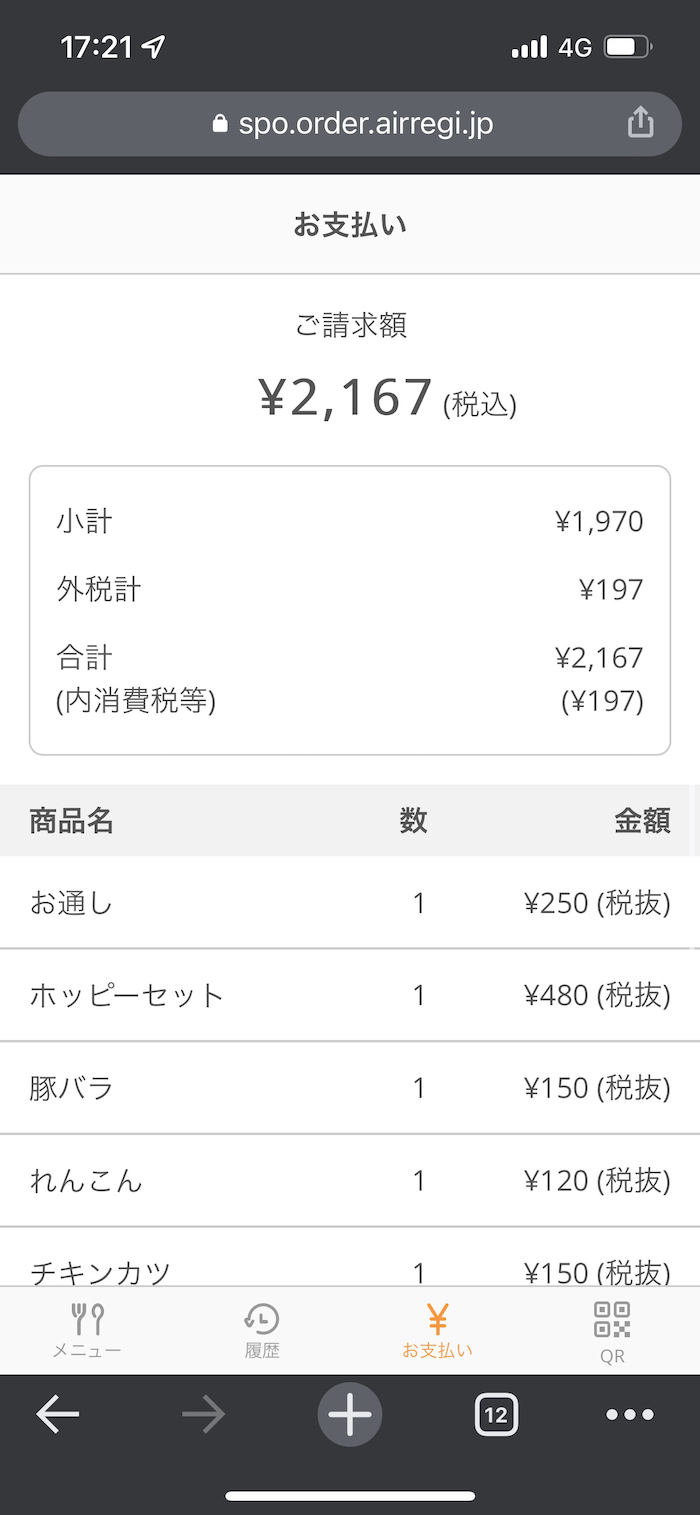The height and width of the screenshot is (1515, 700).
Task: Tap the 小計 subtotal line
Action: pos(349,521)
